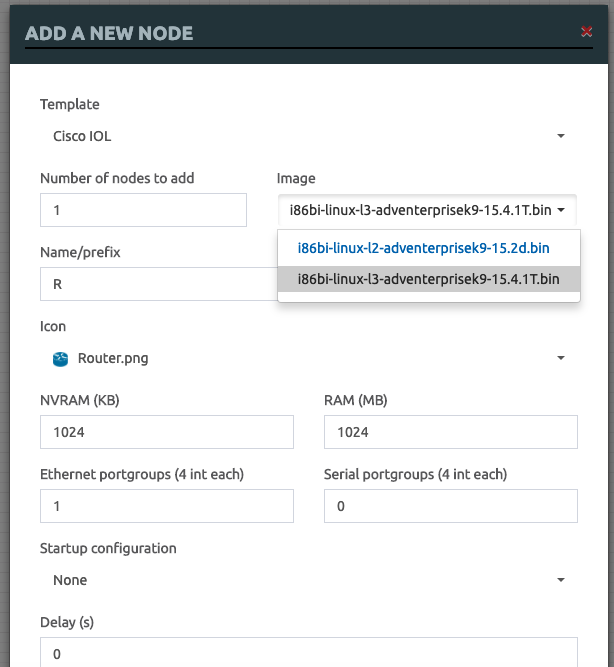Click the Delay (s) input field

pyautogui.click(x=308, y=653)
